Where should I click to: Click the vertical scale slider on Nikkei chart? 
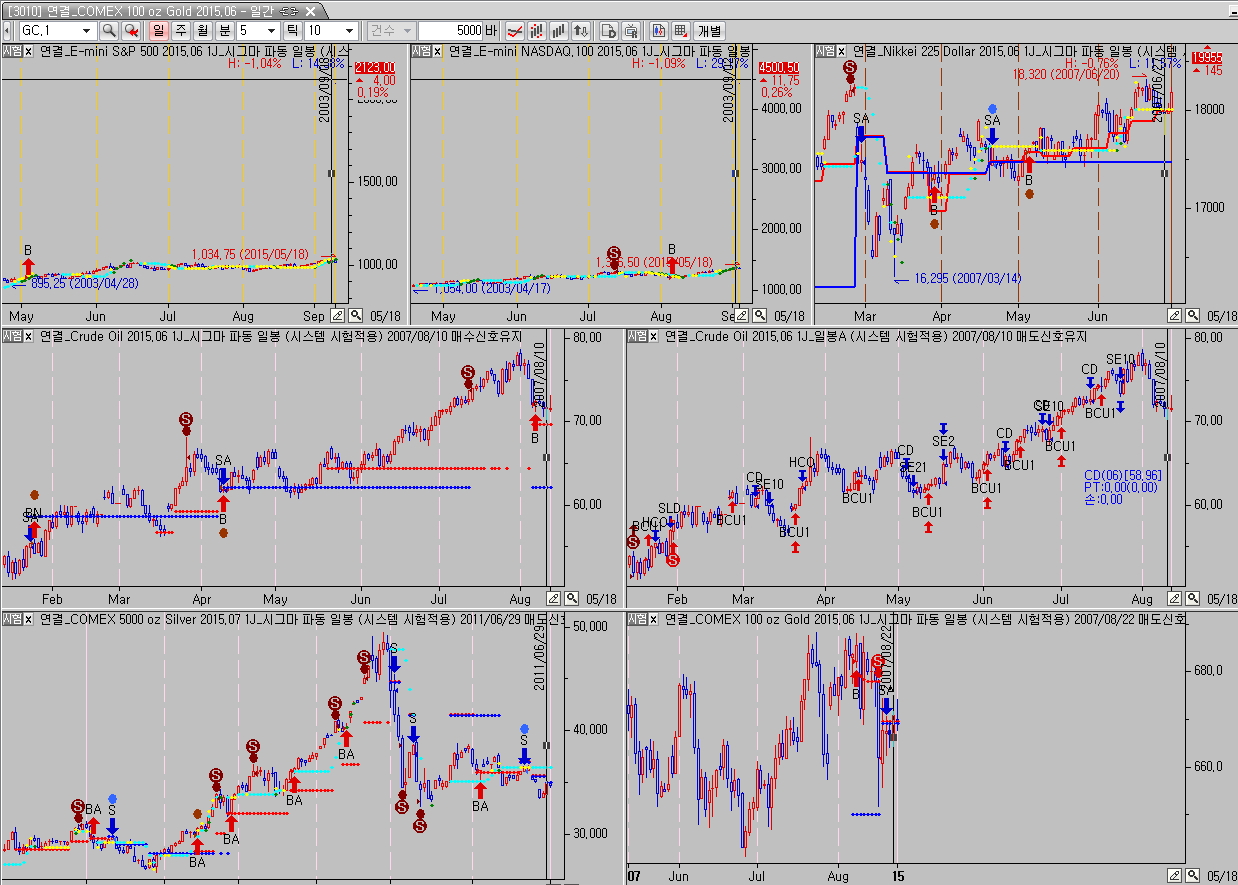tap(1163, 173)
